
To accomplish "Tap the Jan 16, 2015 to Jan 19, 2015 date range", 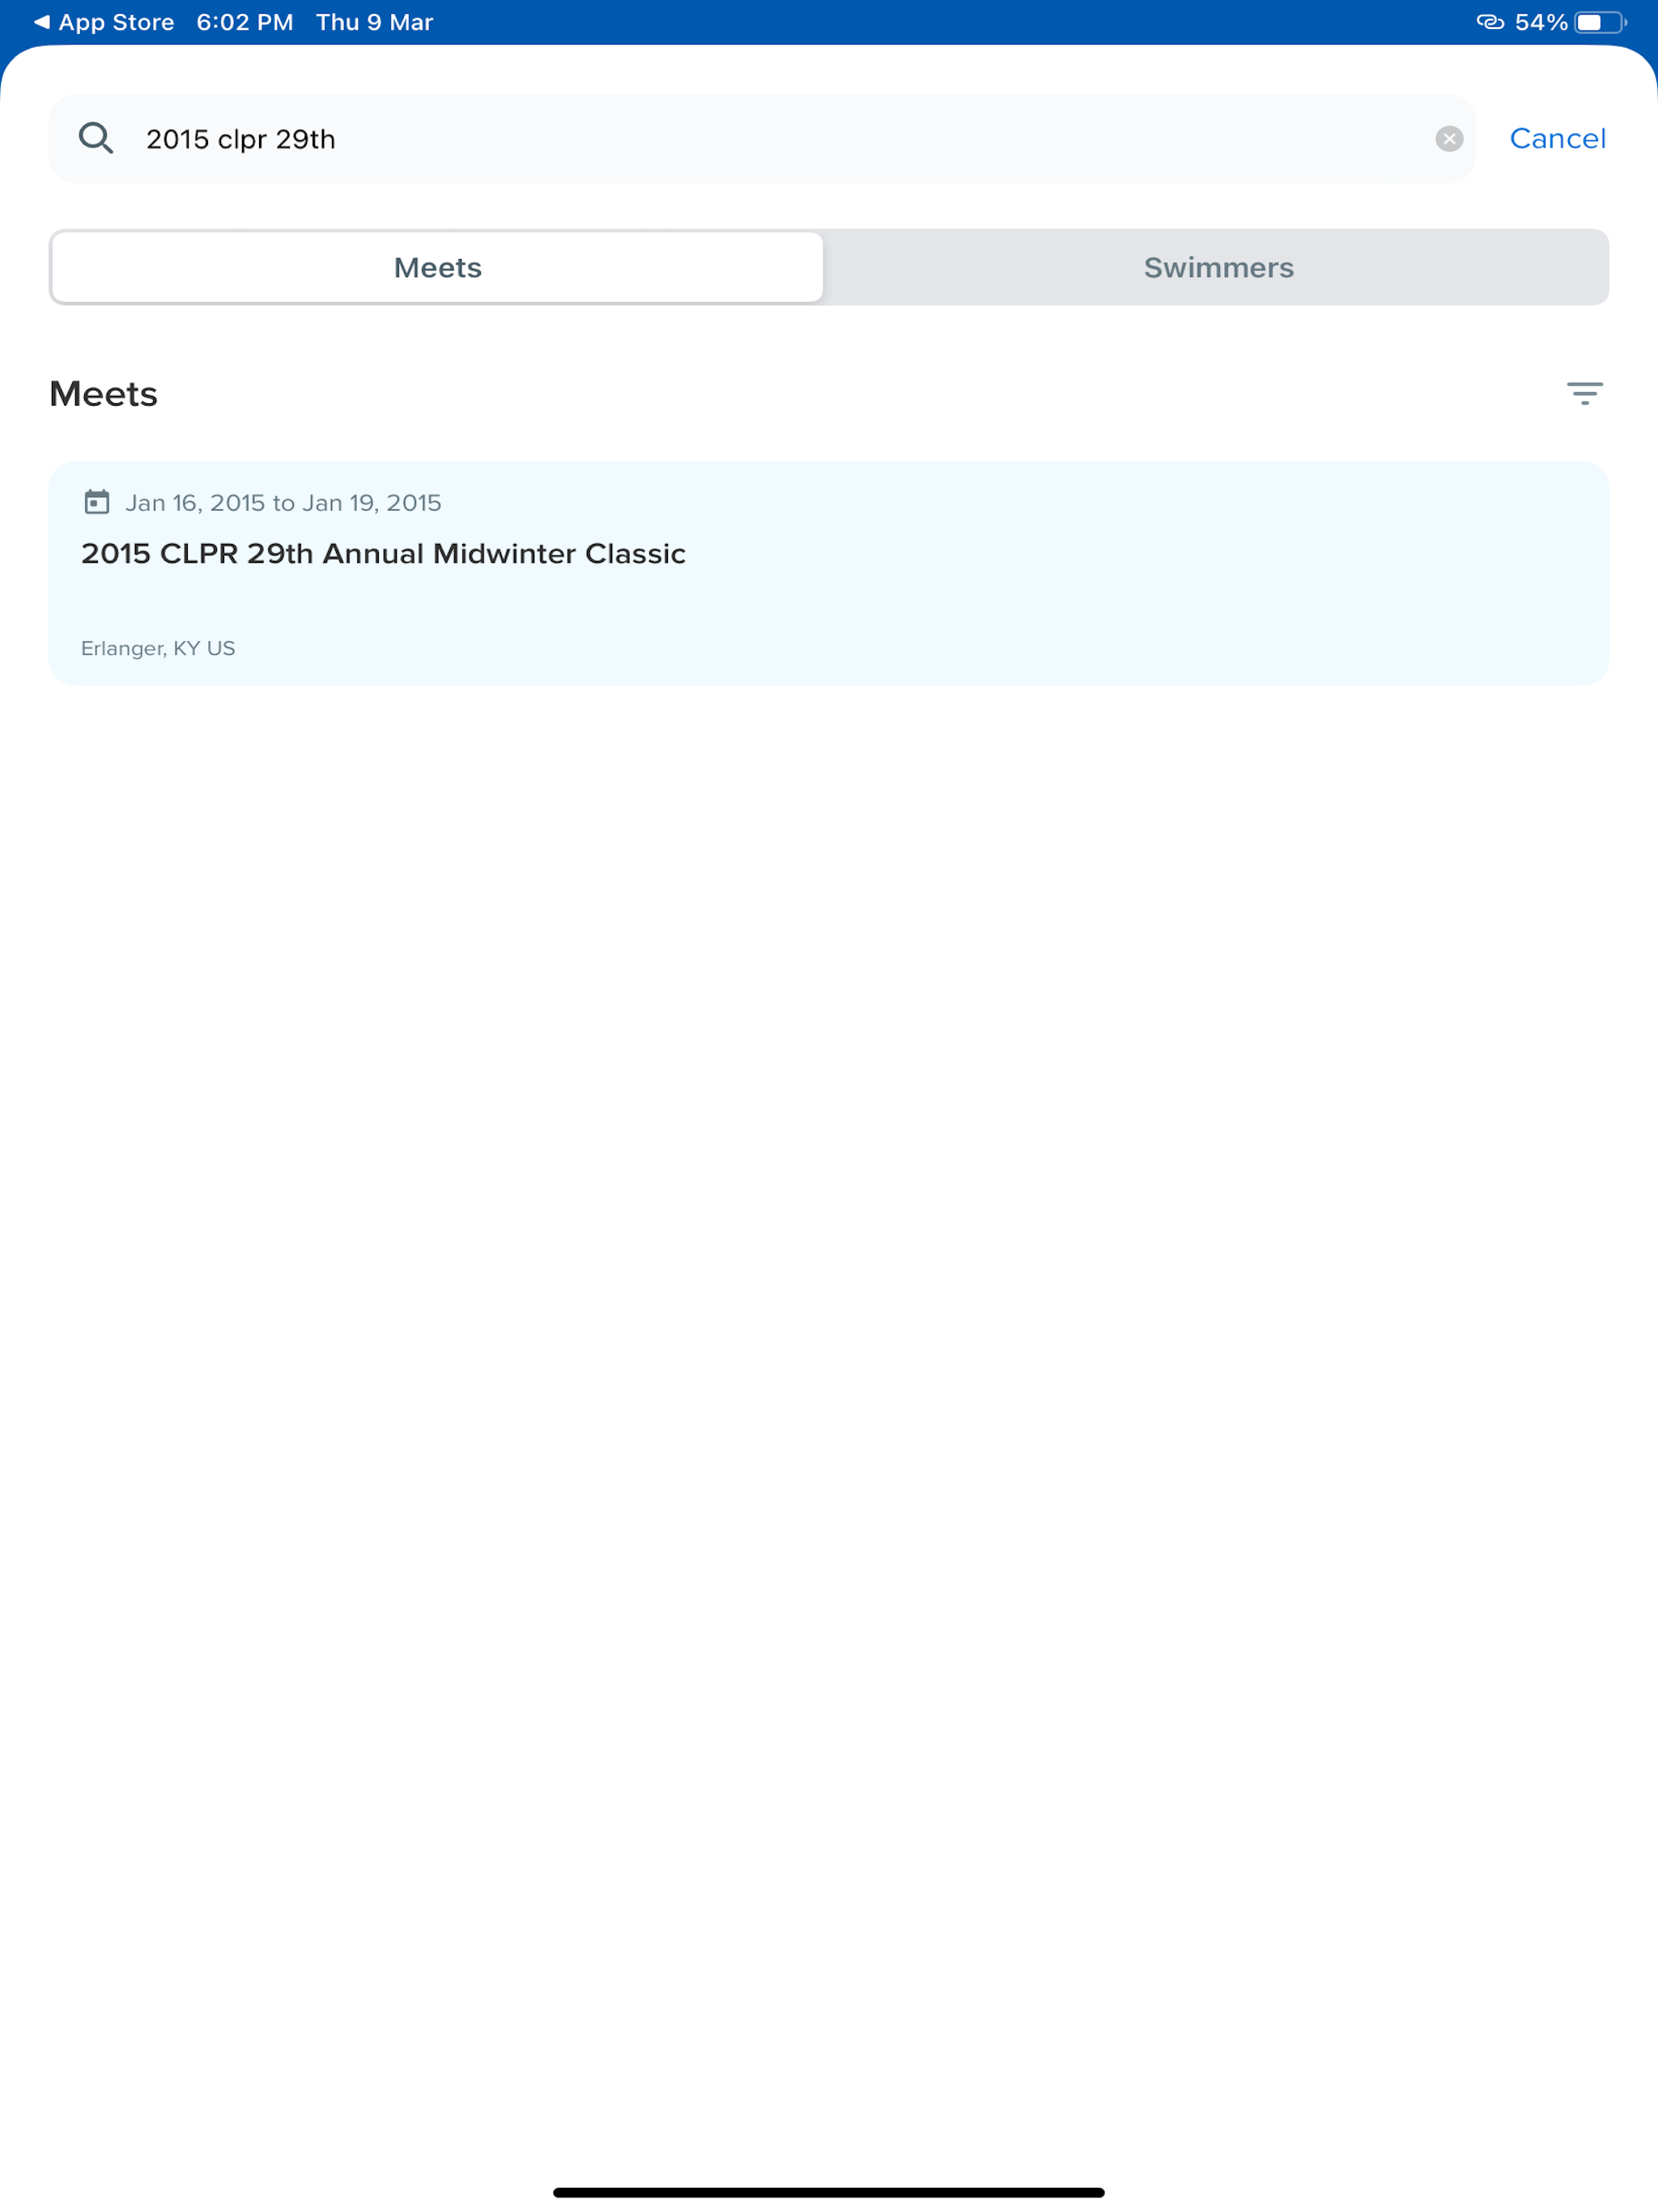I will pos(283,503).
